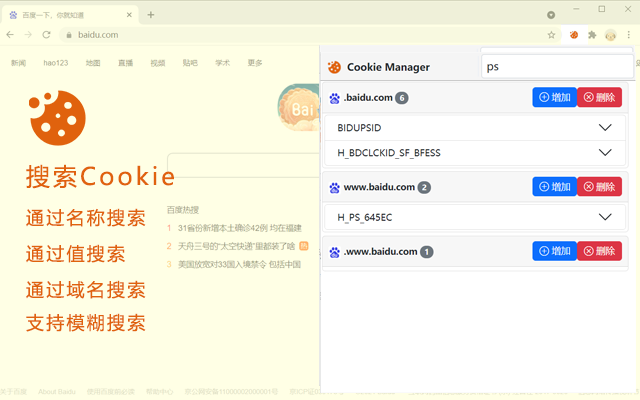Select the Baidu tab in tab strip
Screen dimensions: 640x400
pos(70,15)
